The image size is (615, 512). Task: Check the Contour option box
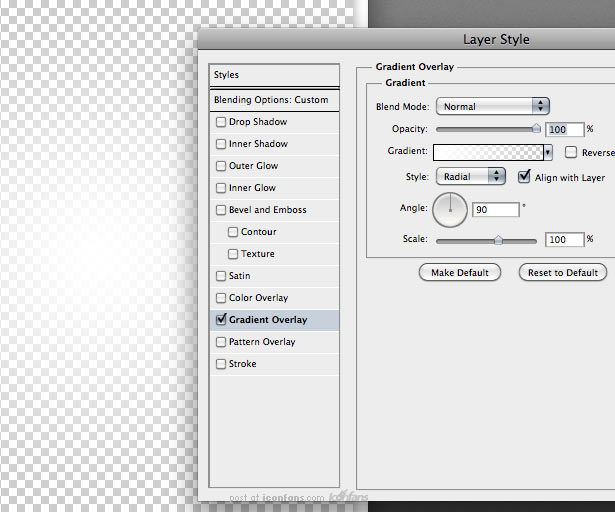(x=233, y=232)
